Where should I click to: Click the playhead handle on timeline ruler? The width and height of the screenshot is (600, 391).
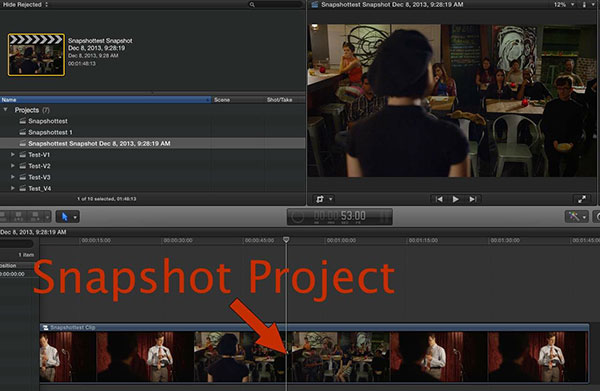pyautogui.click(x=286, y=240)
